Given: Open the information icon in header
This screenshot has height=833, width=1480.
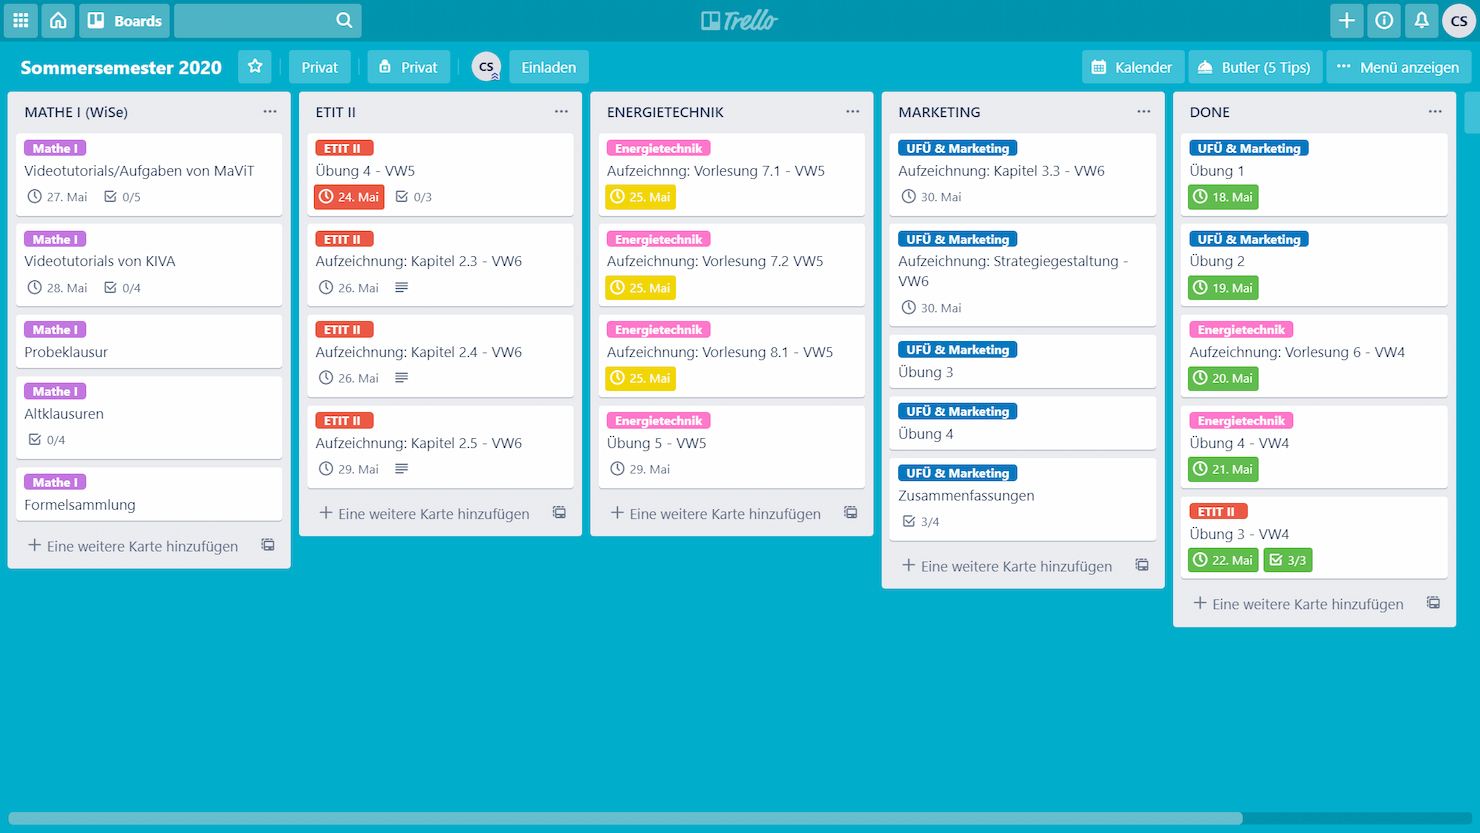Looking at the screenshot, I should (1384, 20).
